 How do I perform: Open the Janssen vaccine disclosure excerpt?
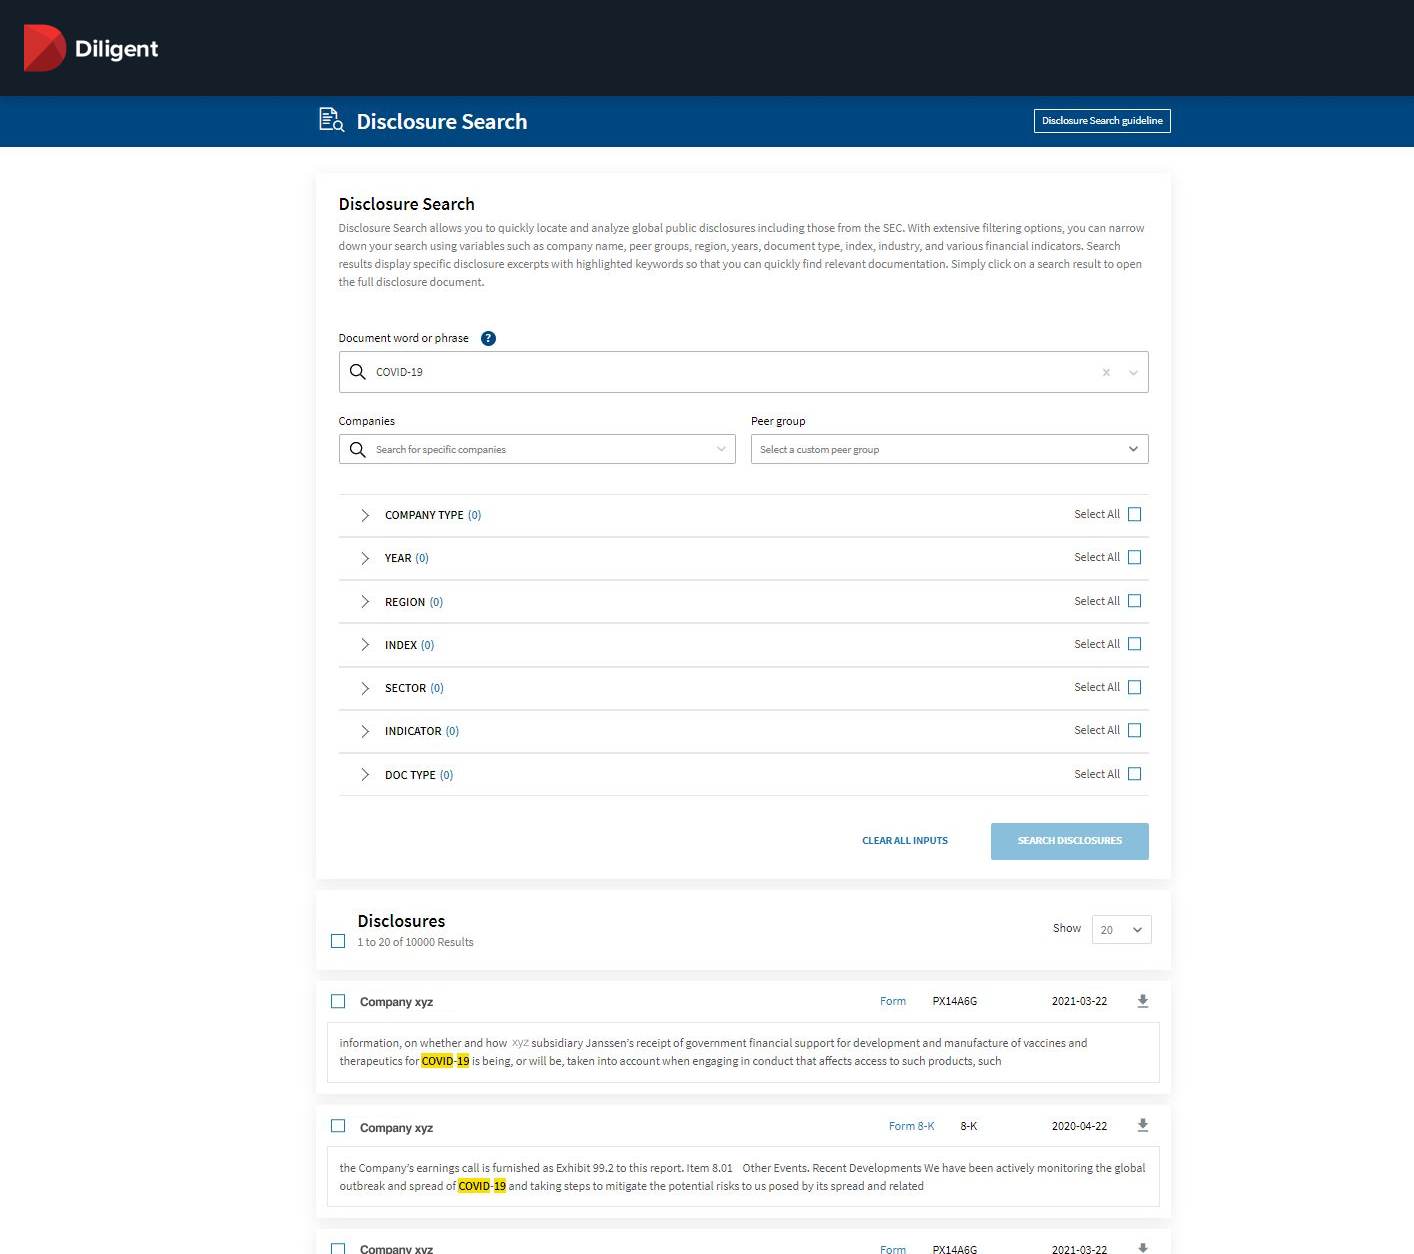(743, 1052)
